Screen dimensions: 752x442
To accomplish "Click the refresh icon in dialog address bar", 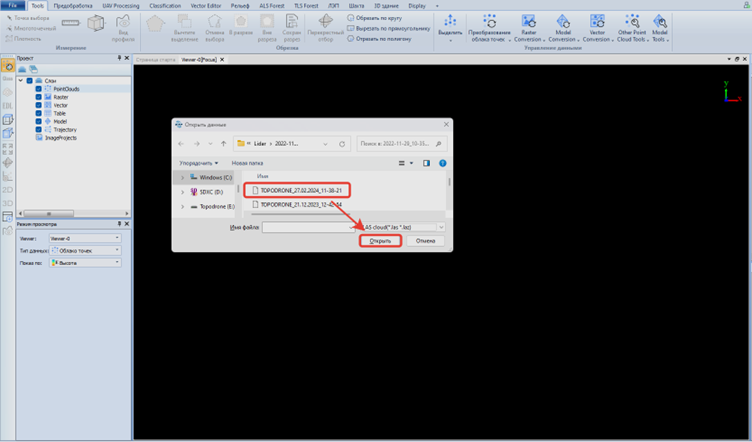I will coord(342,144).
